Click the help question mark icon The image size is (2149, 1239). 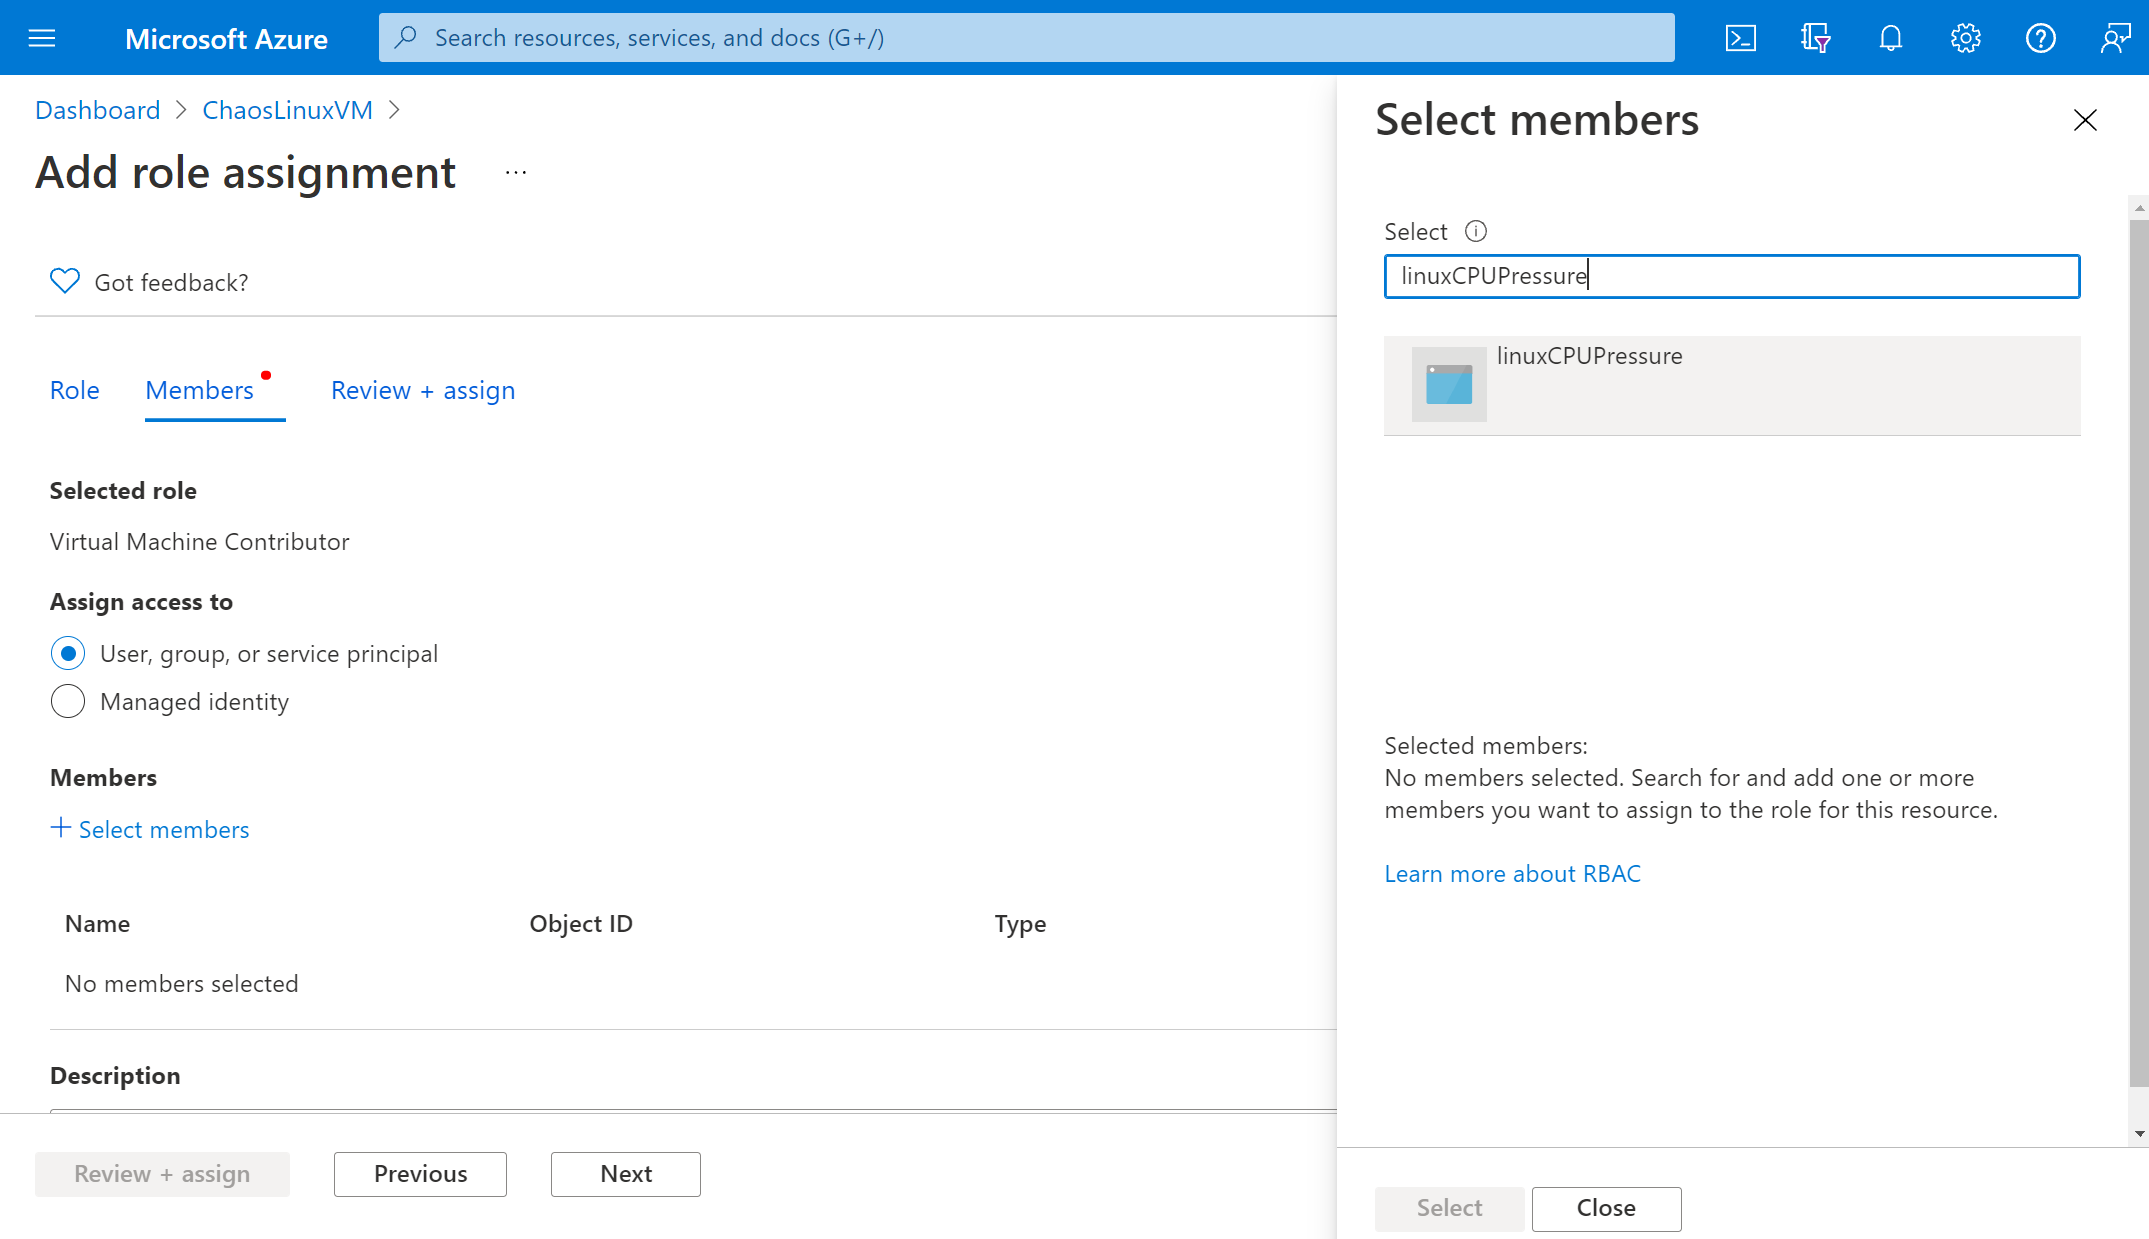point(2041,37)
